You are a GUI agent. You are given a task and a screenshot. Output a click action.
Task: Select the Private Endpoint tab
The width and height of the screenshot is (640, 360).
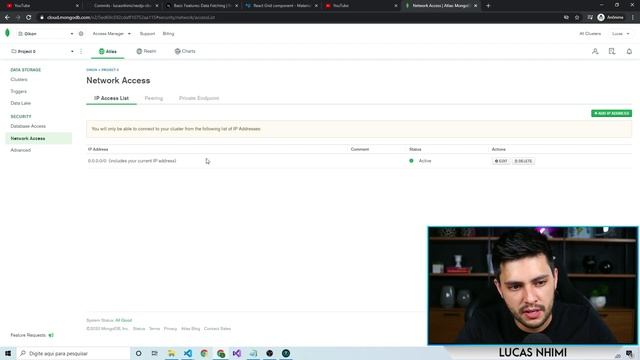pyautogui.click(x=199, y=98)
